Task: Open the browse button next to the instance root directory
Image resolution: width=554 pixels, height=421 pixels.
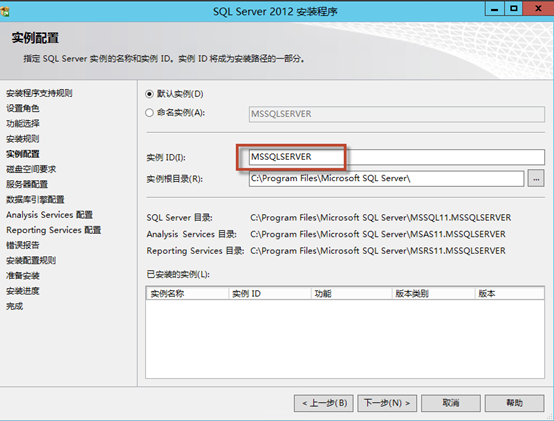Action: (536, 178)
